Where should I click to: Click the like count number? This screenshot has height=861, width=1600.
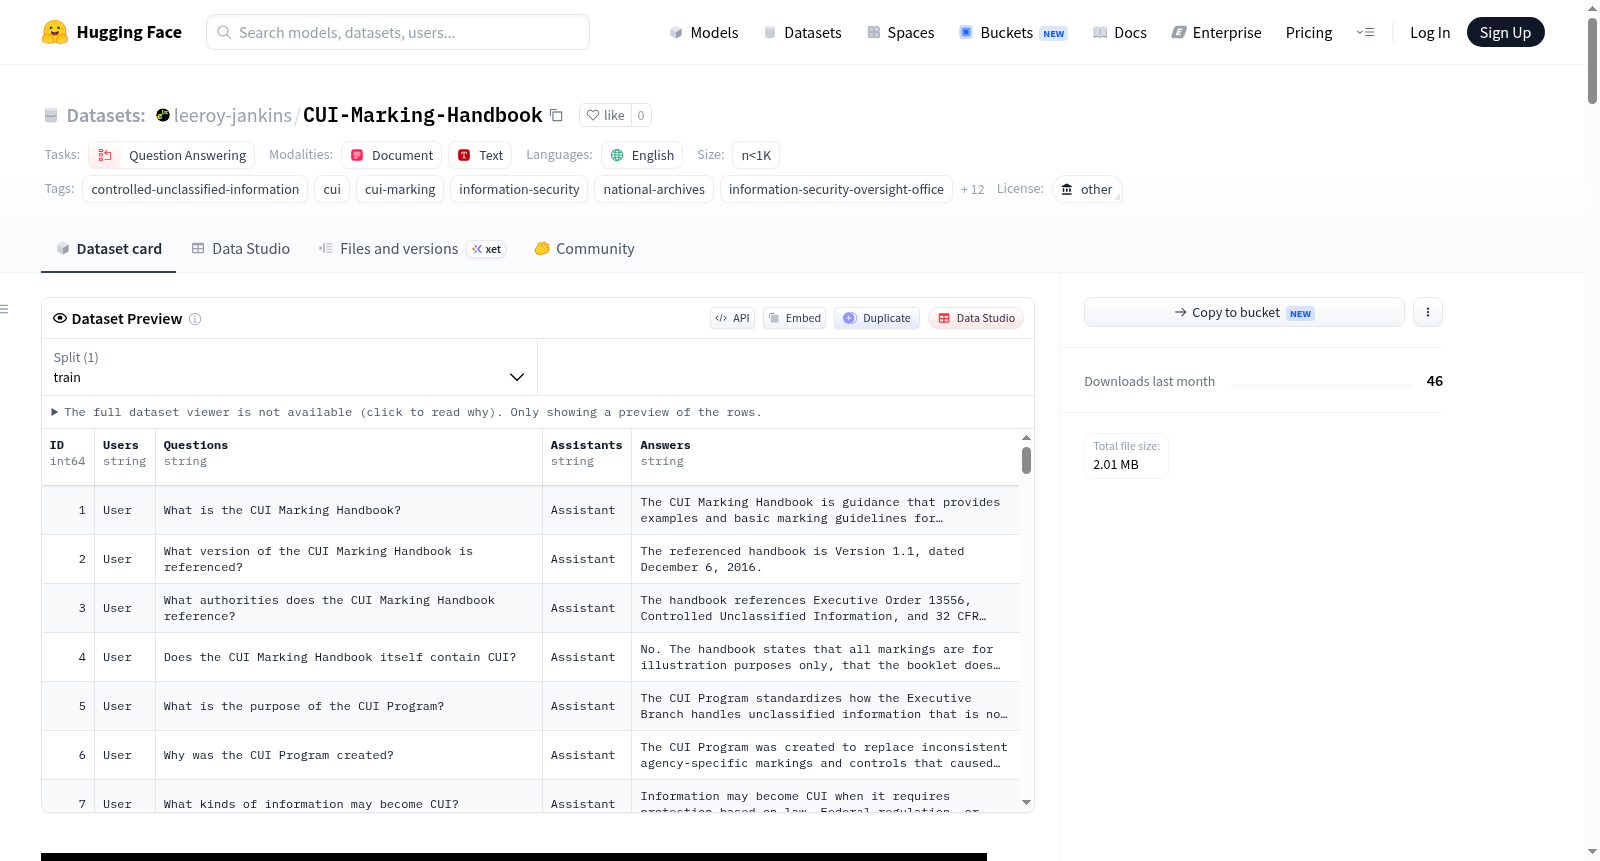pos(641,115)
